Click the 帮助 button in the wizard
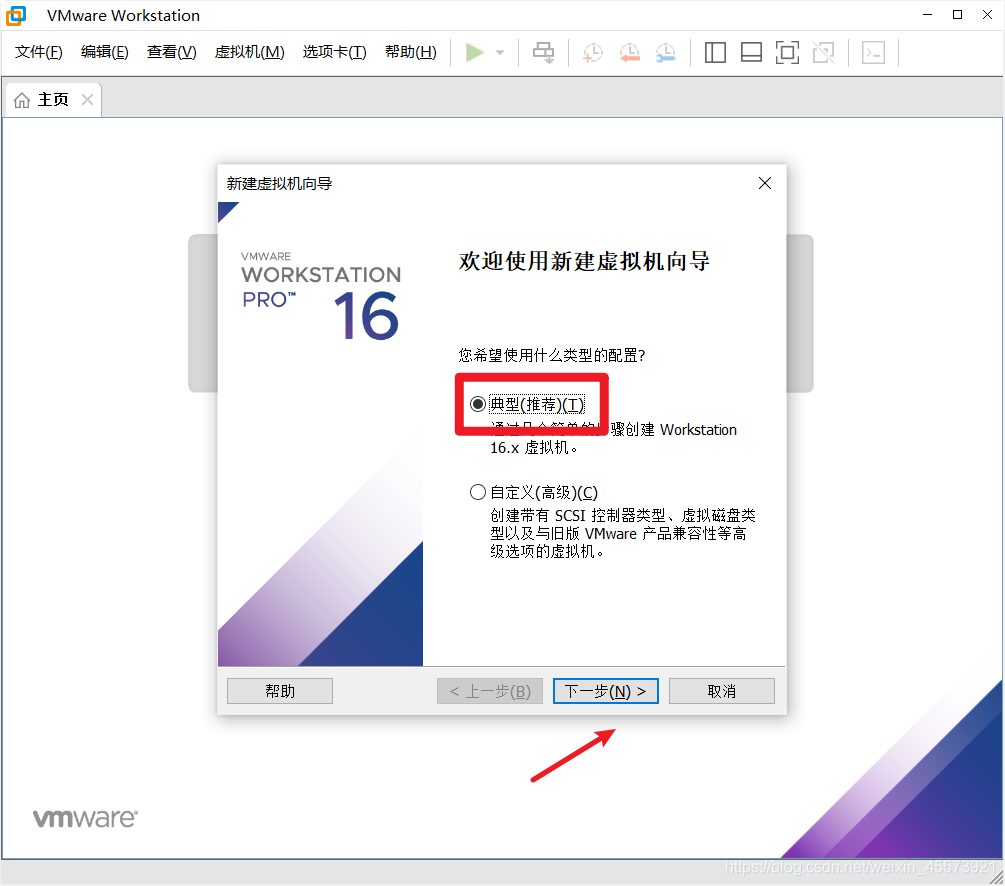The image size is (1005, 886). click(279, 690)
